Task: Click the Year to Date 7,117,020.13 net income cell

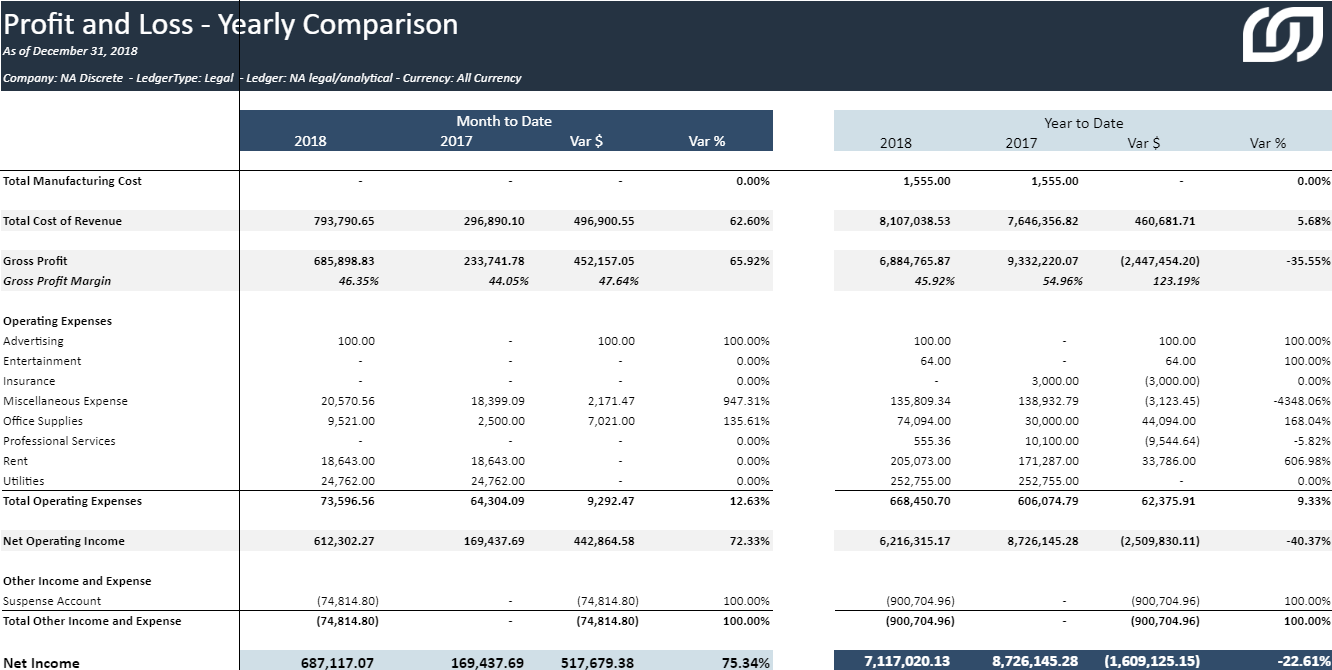Action: coord(907,662)
